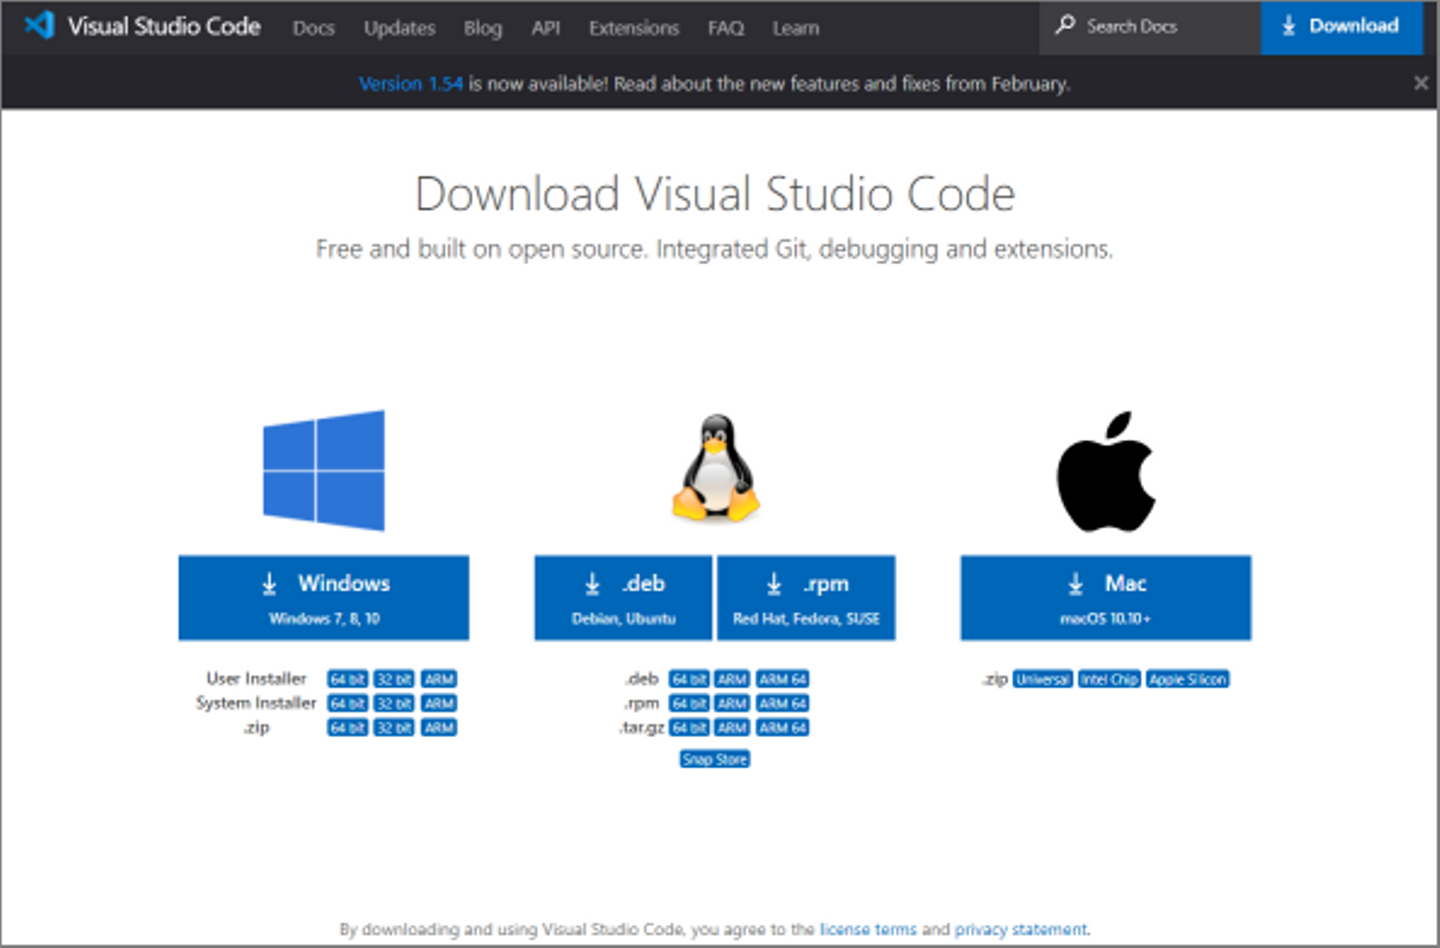Image resolution: width=1440 pixels, height=948 pixels.
Task: Go to the Extensions page
Action: coord(633,28)
